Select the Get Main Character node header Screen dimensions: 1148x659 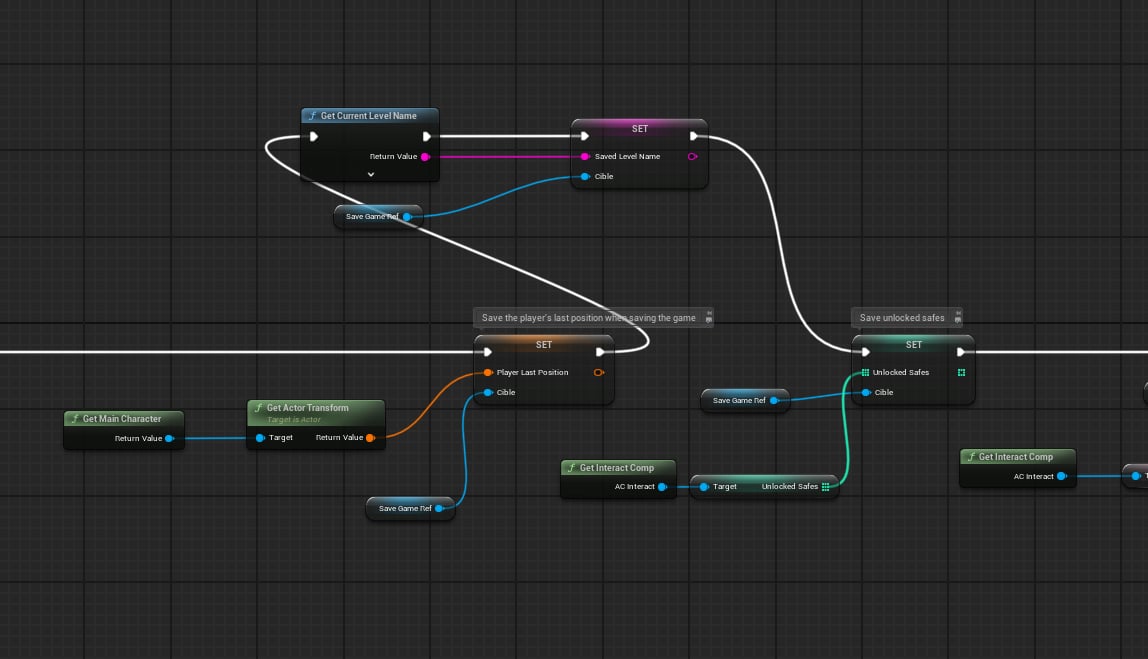[x=121, y=419]
